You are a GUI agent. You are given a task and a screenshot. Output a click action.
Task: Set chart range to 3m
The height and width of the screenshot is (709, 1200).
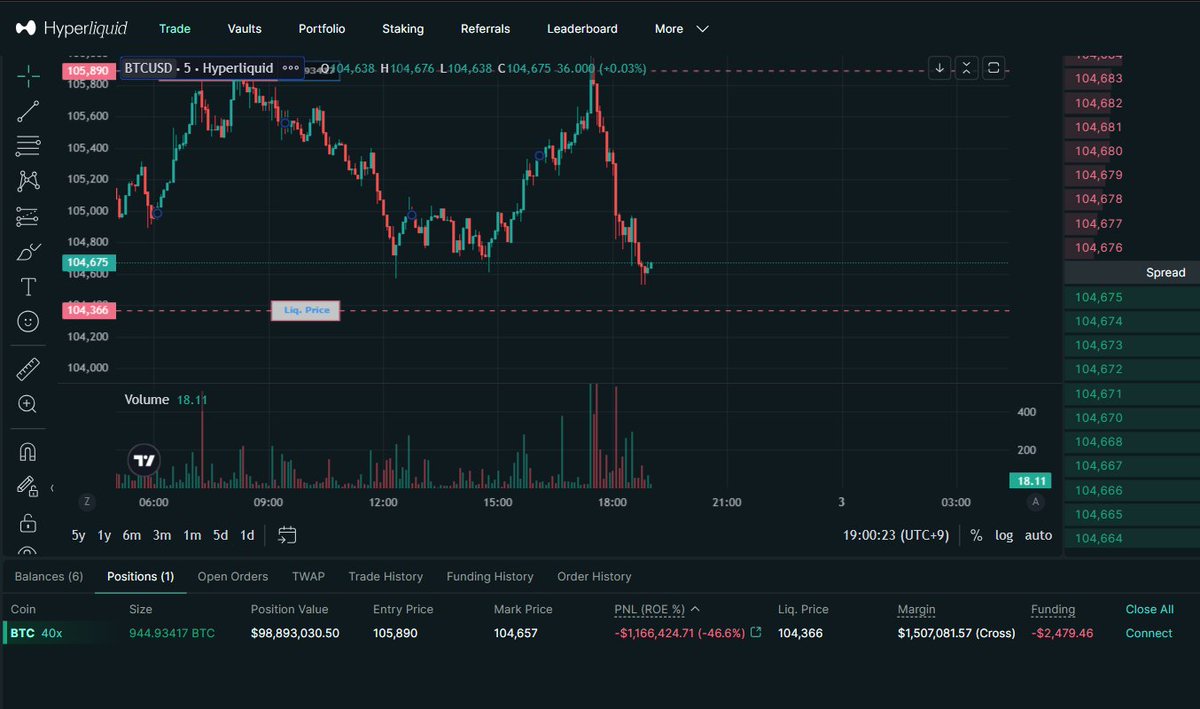pyautogui.click(x=162, y=535)
